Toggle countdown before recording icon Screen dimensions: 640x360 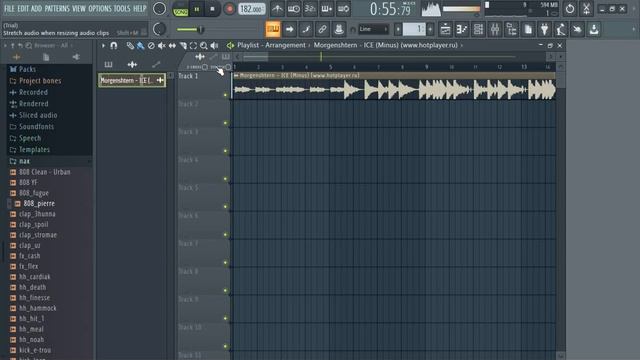click(310, 9)
